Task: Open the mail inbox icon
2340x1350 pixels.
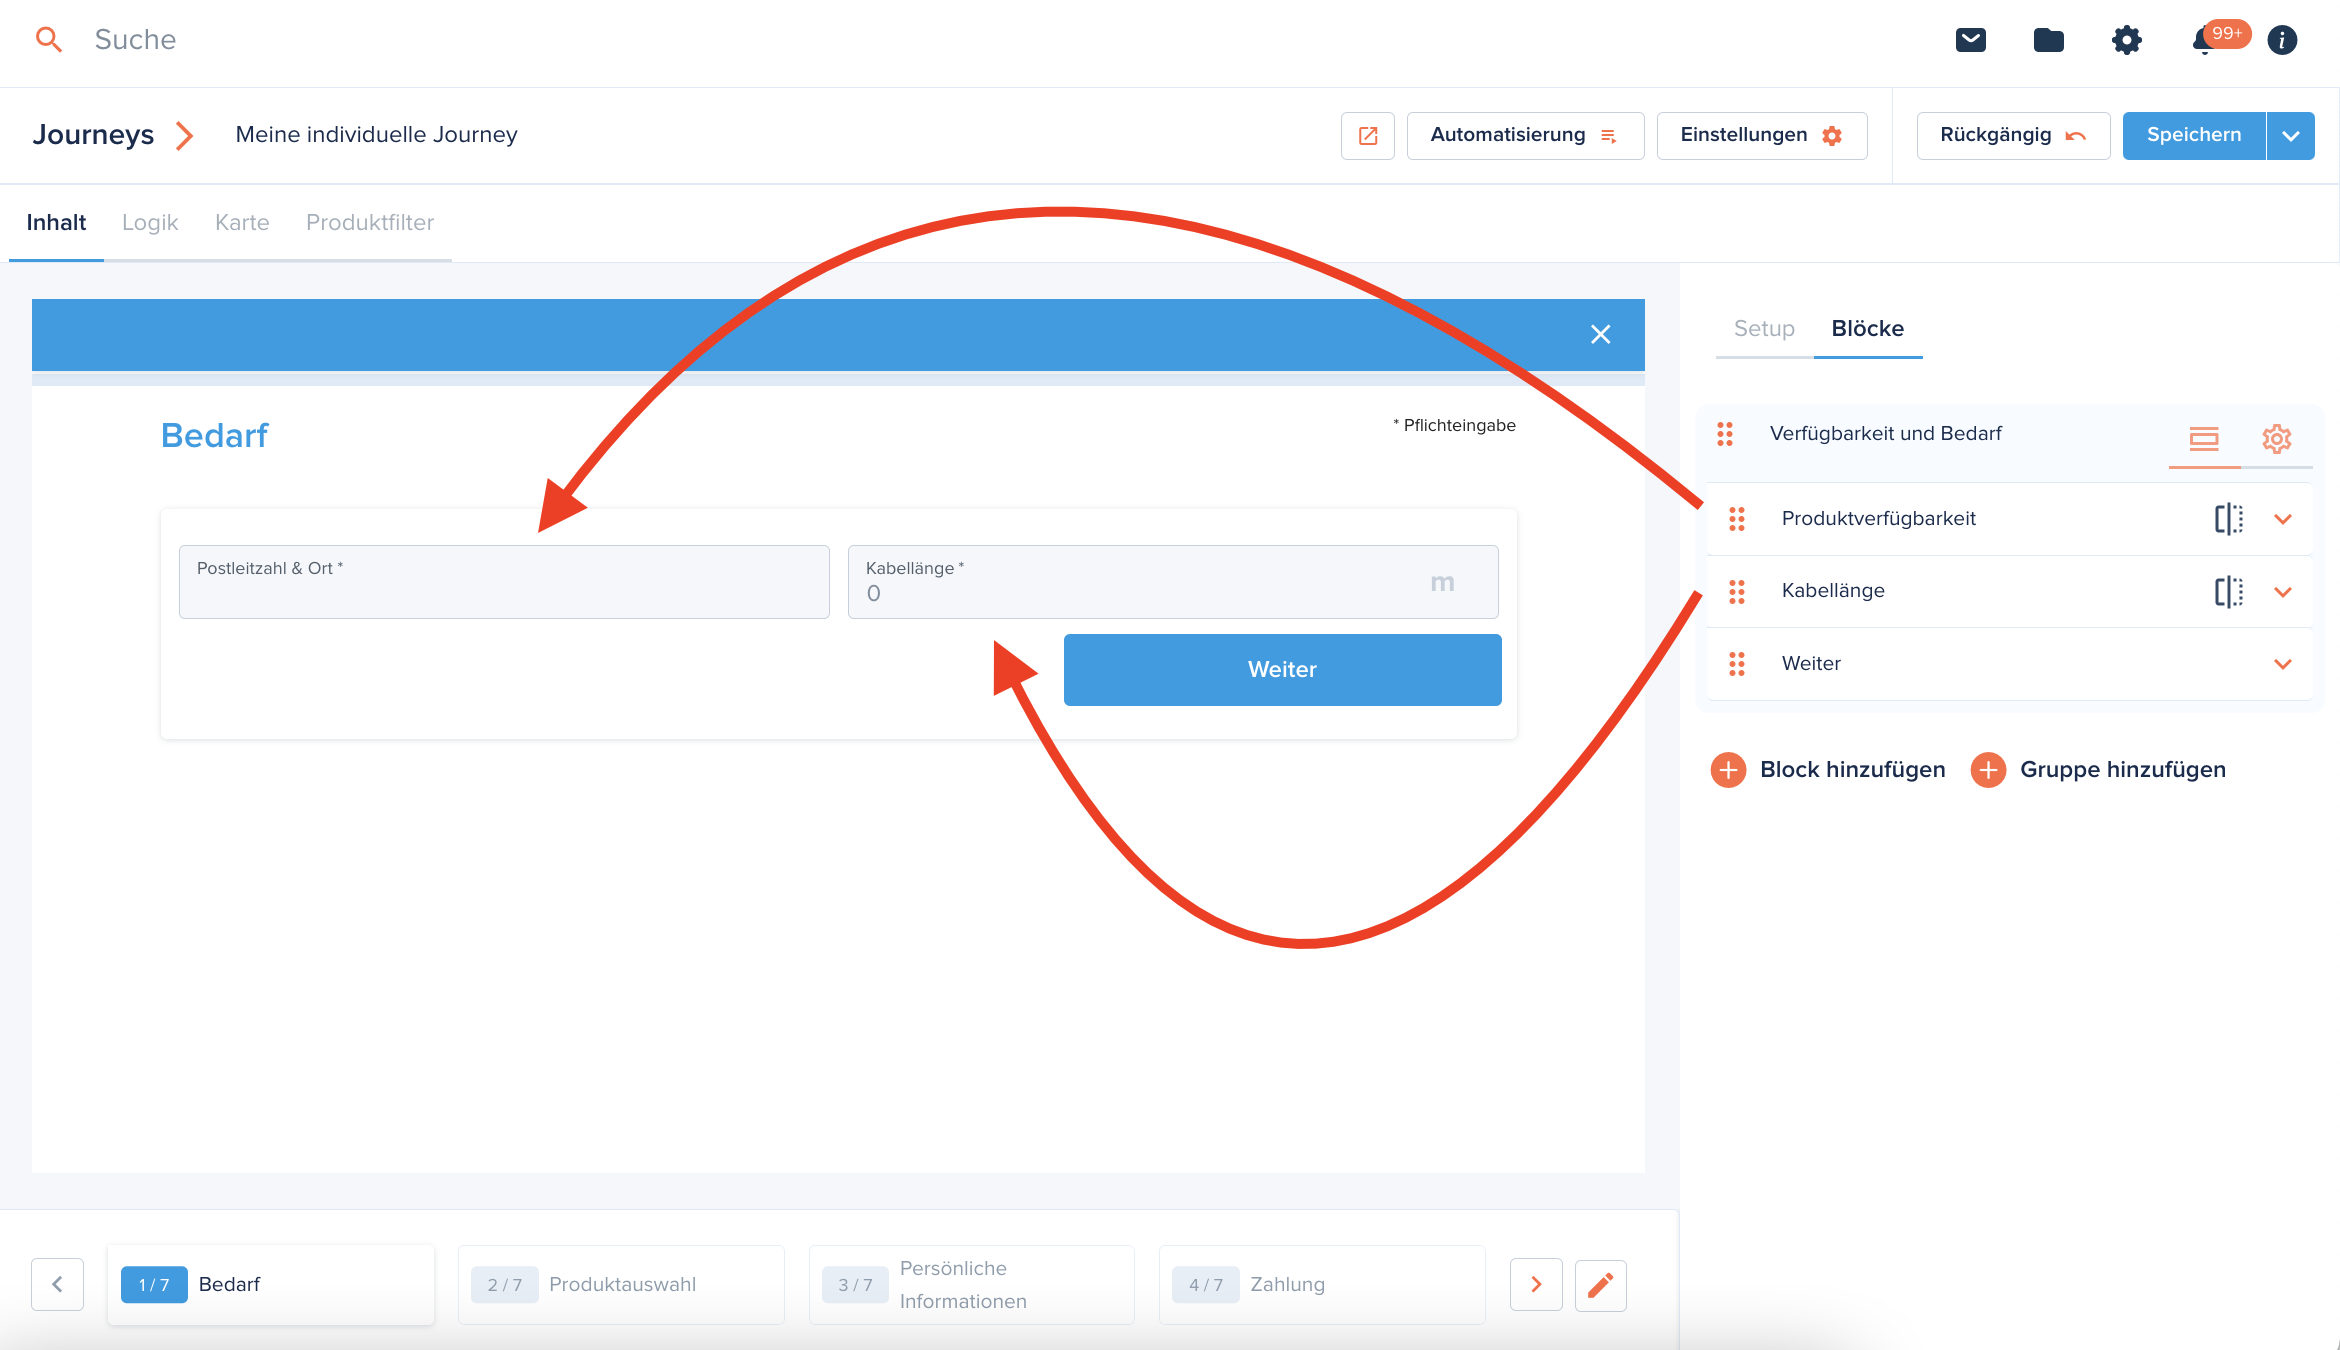Action: point(1971,40)
